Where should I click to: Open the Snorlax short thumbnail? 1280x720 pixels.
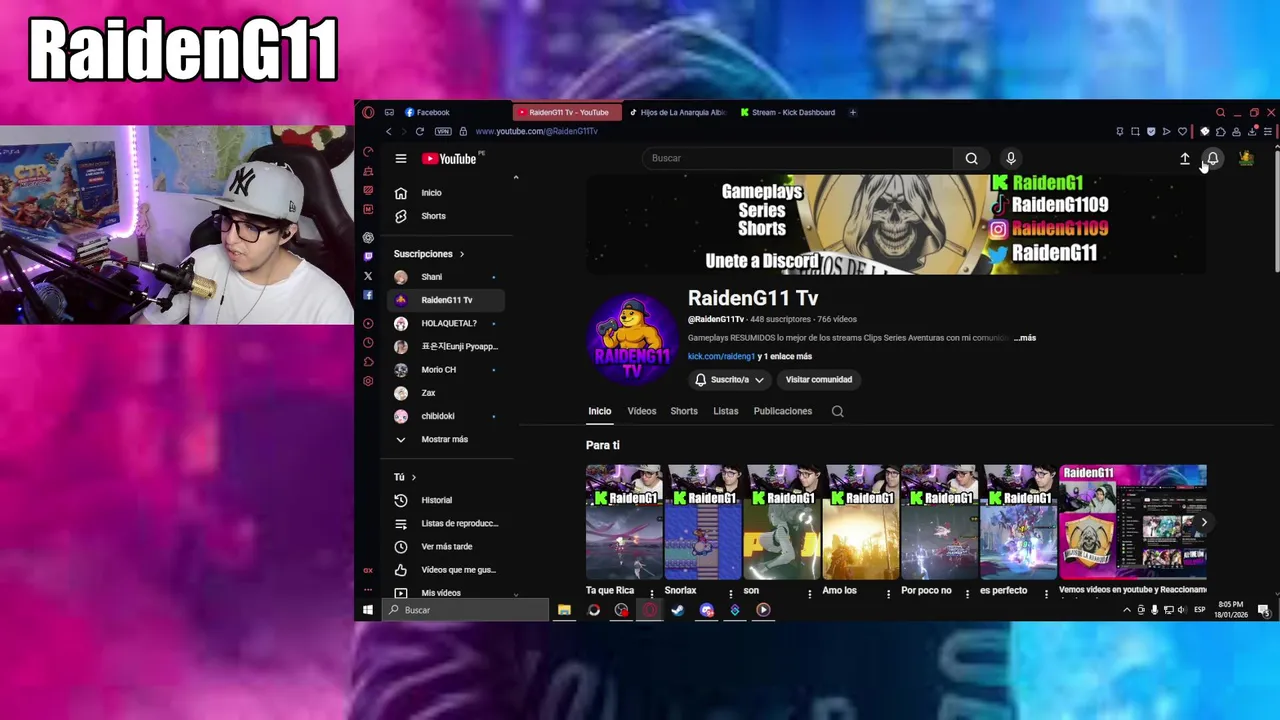tap(704, 522)
